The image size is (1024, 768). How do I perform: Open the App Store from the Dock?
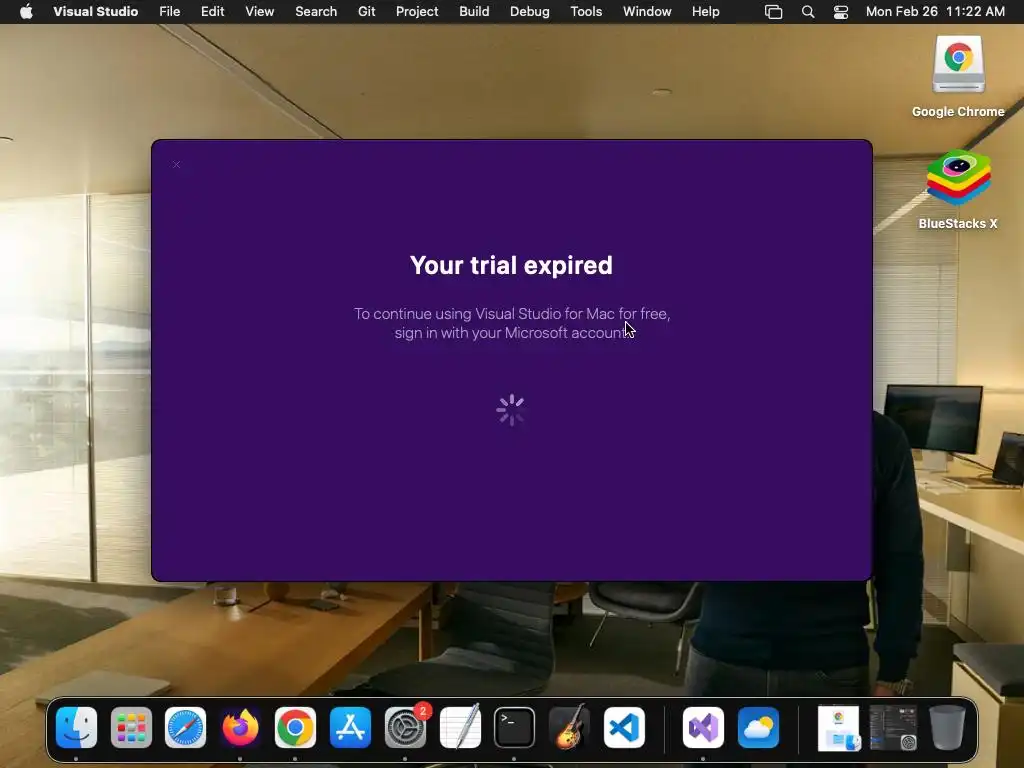point(351,727)
